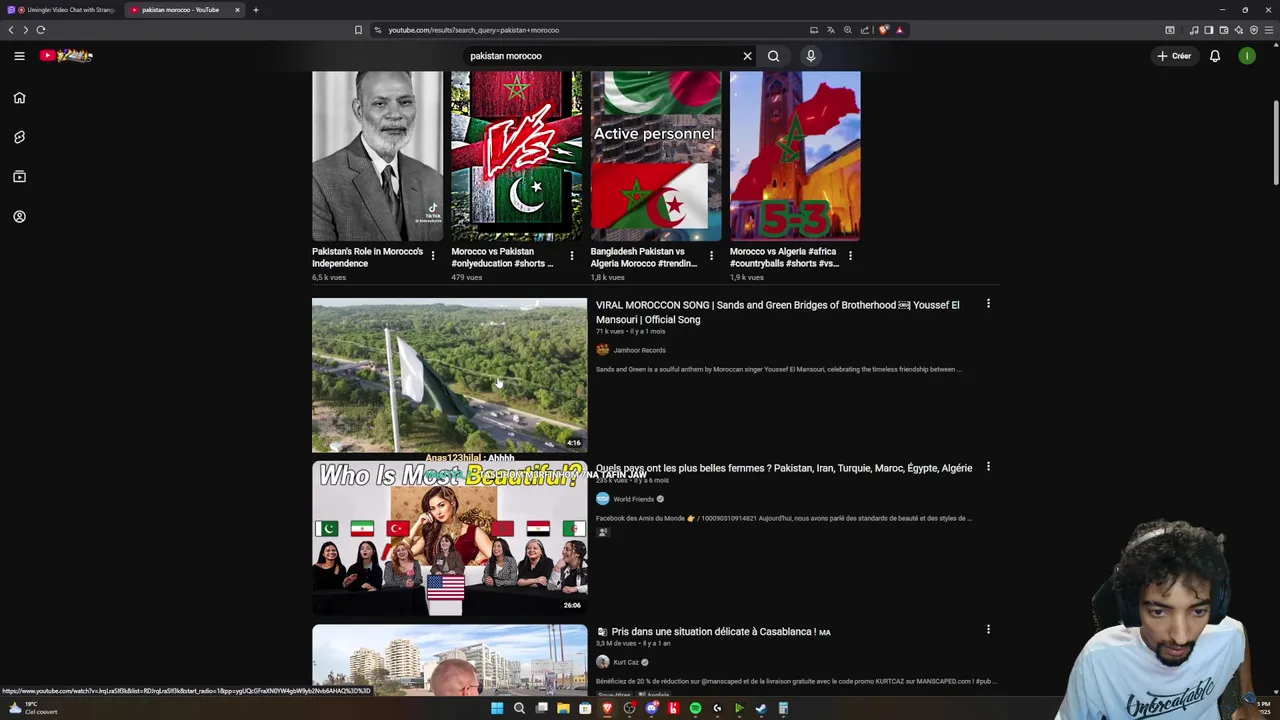Open the Brave Wallet icon
Image resolution: width=1280 pixels, height=720 pixels.
[1223, 30]
